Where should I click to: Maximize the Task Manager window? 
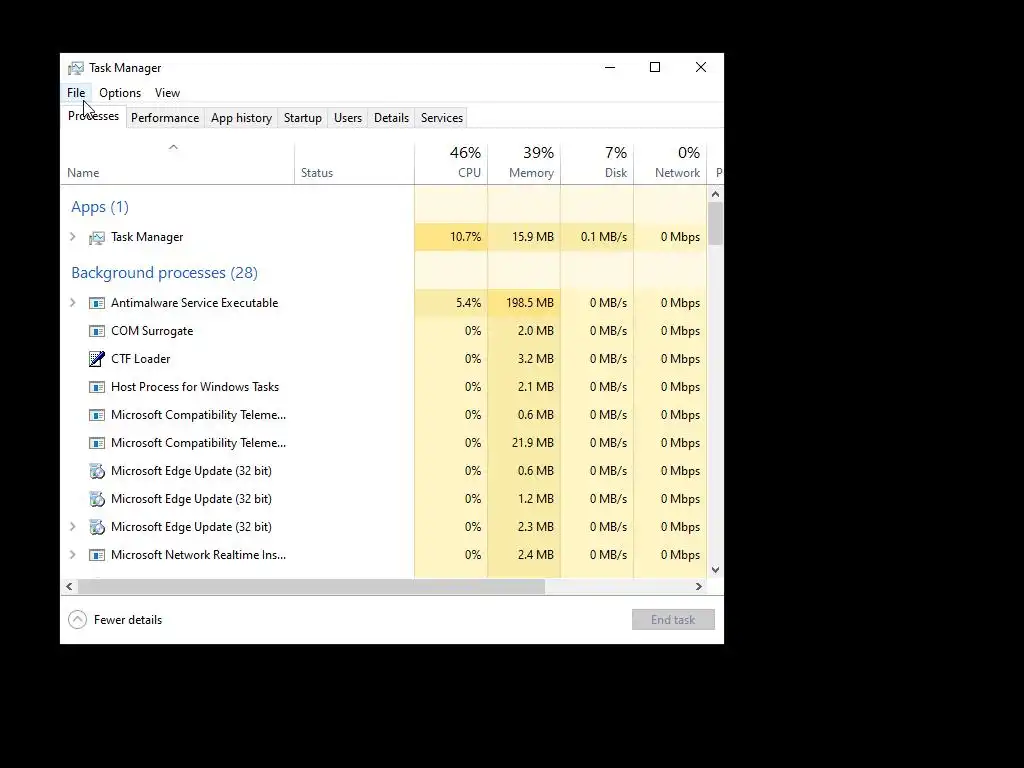point(655,67)
